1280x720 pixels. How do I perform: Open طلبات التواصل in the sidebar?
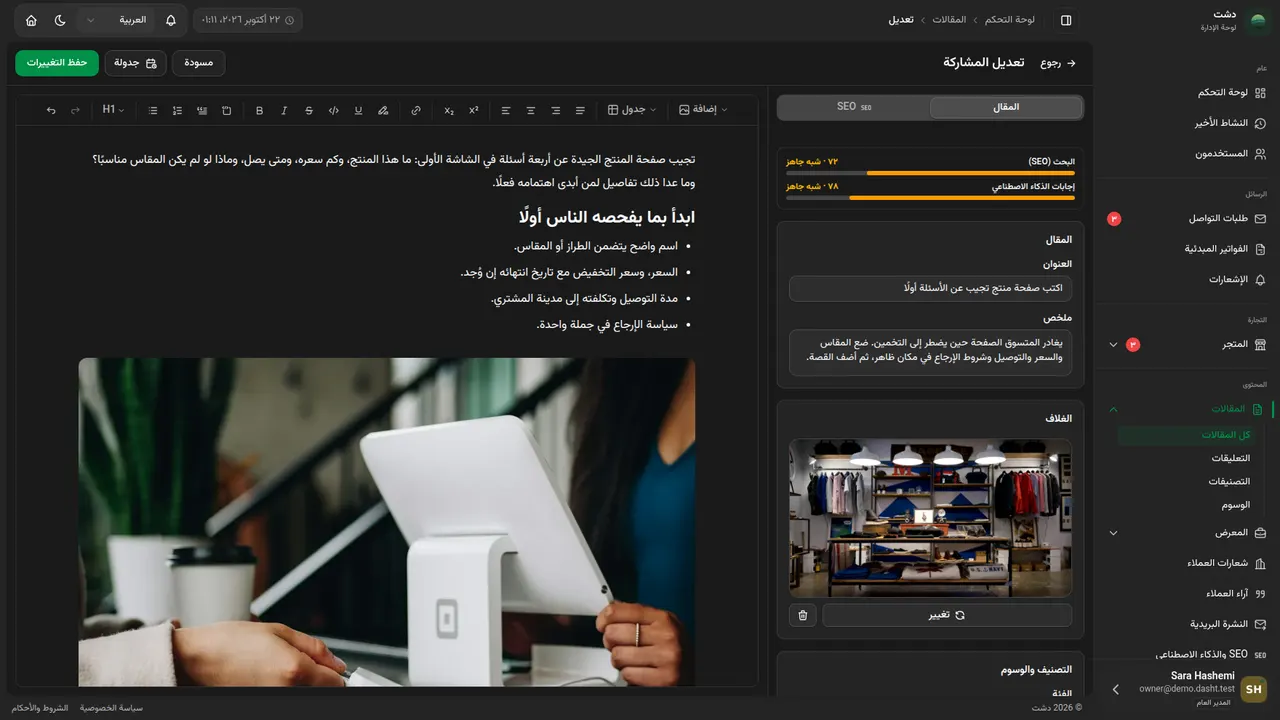(x=1187, y=218)
